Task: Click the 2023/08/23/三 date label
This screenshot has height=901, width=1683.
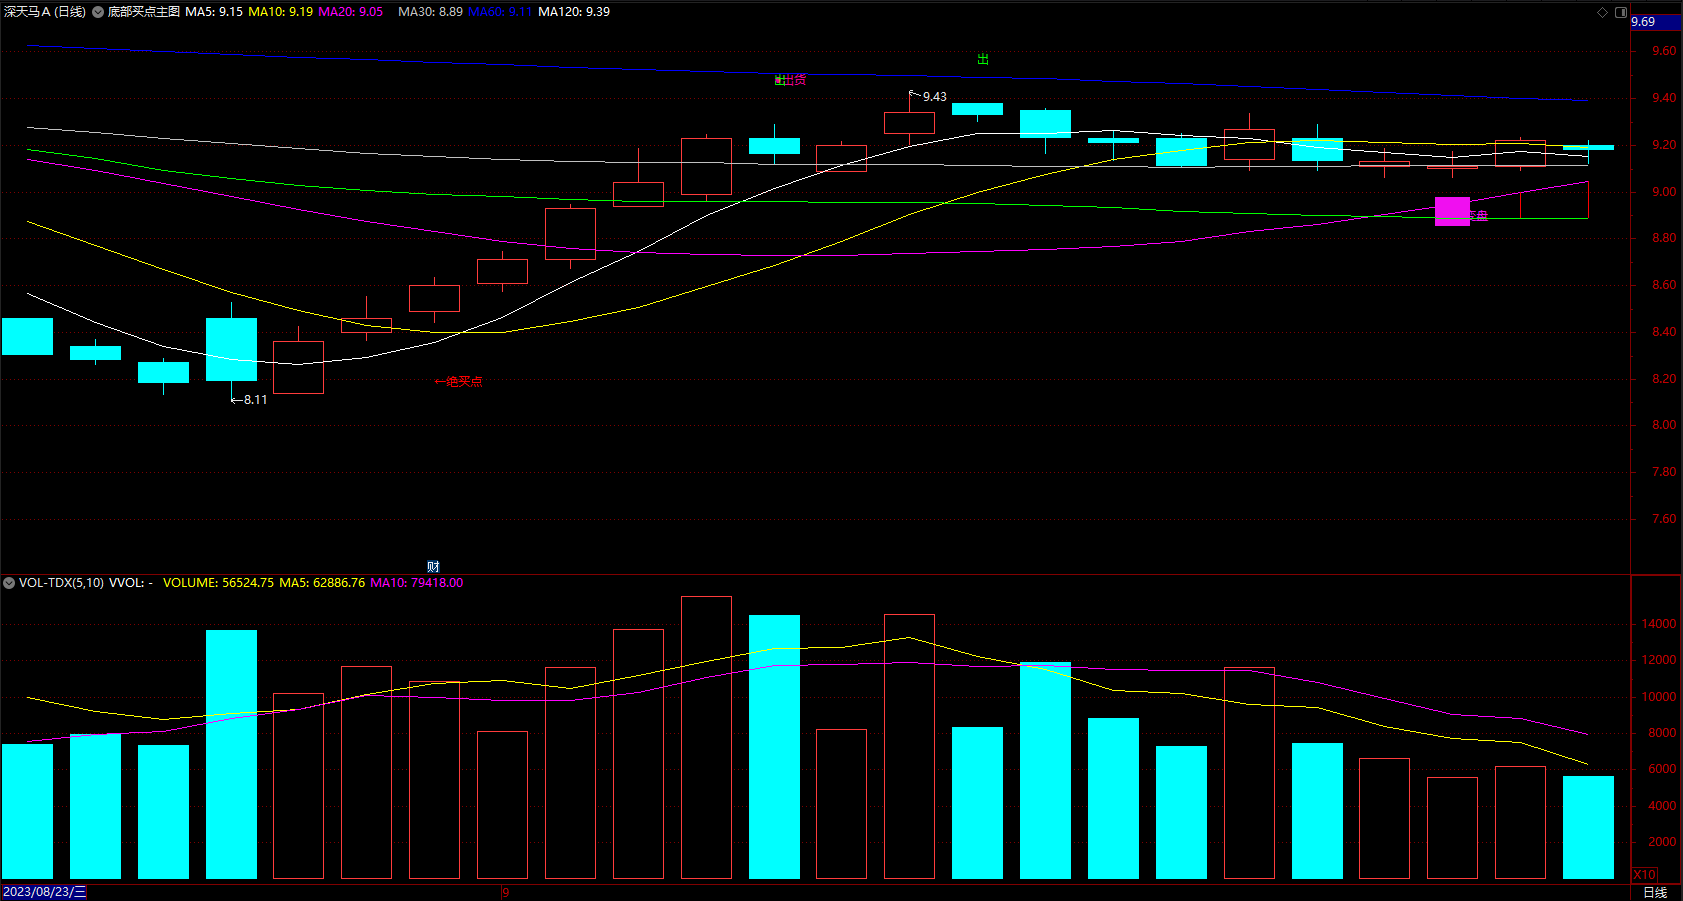Action: point(45,892)
